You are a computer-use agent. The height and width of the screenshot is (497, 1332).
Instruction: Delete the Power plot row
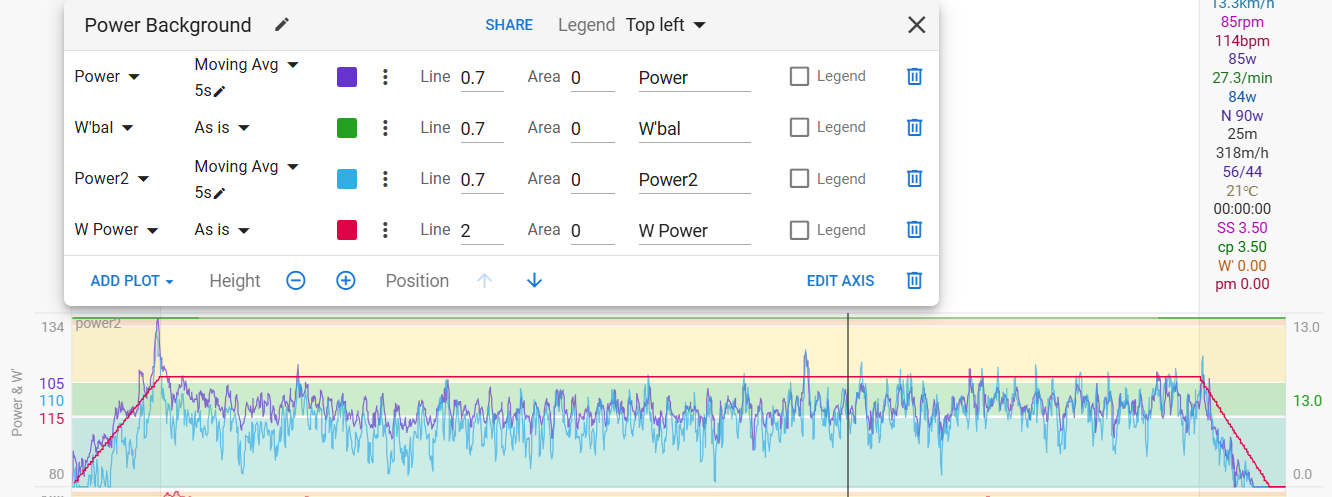(x=913, y=76)
